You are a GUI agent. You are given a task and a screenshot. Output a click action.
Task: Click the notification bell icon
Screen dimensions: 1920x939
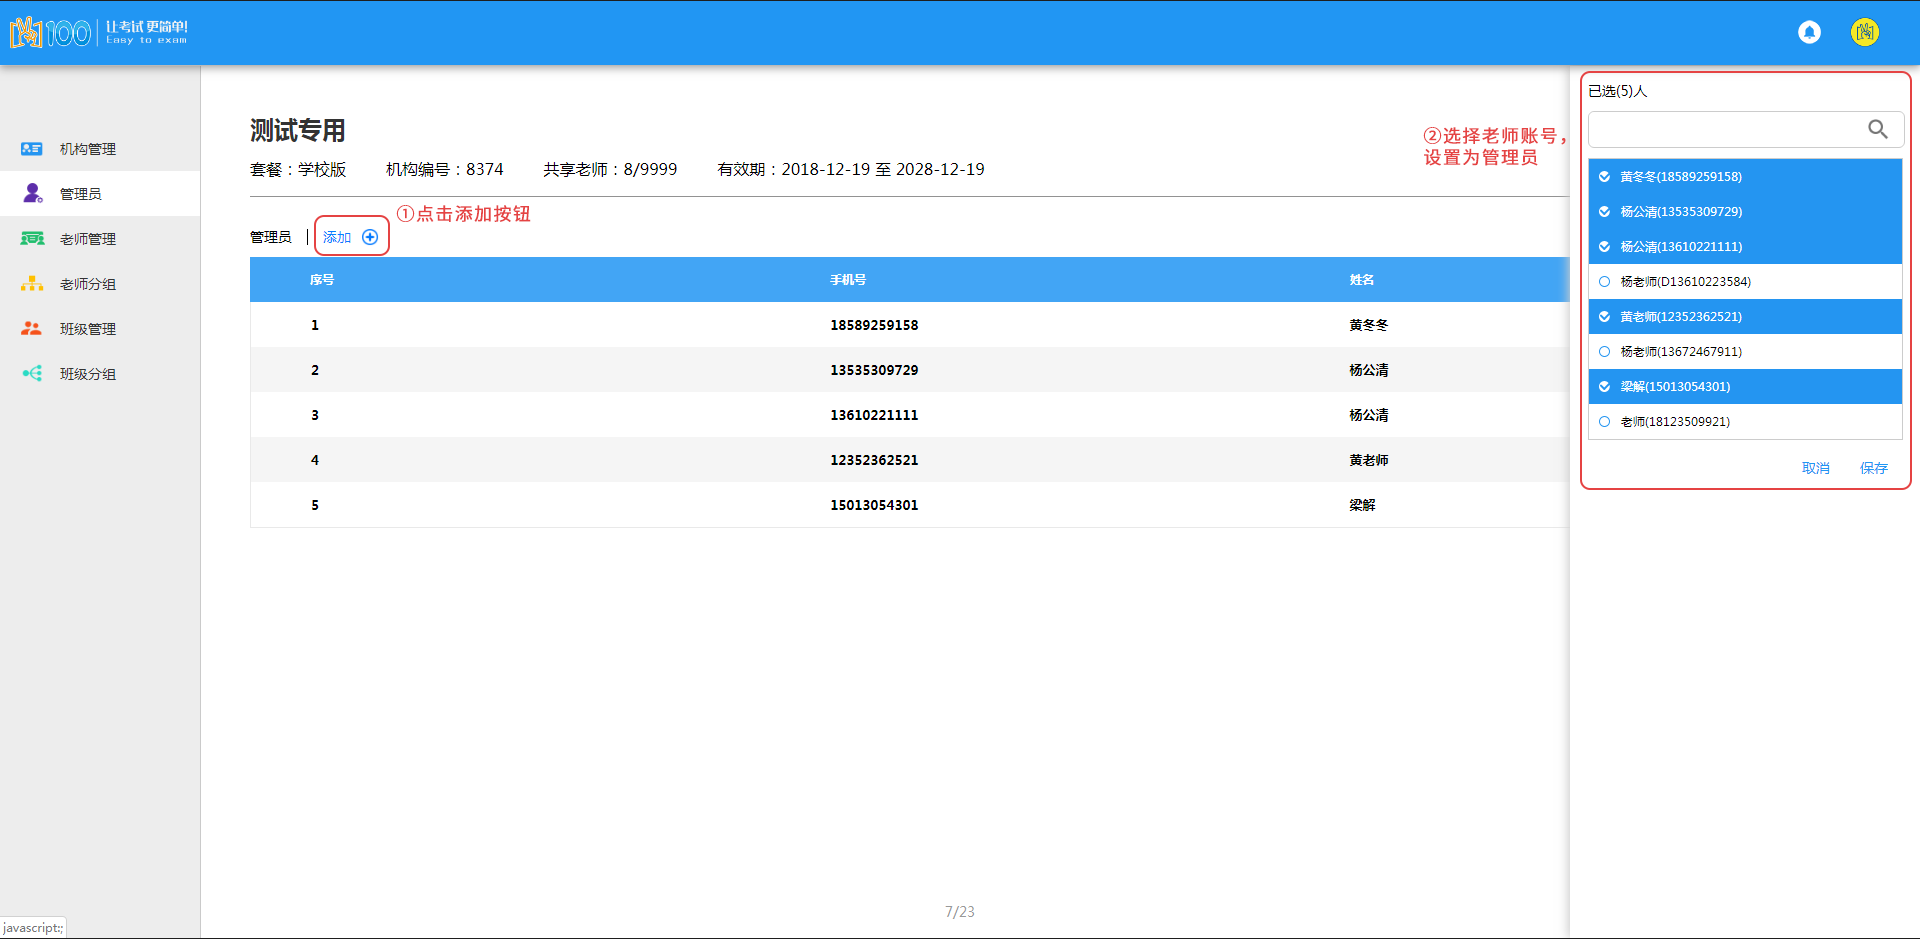pyautogui.click(x=1809, y=33)
